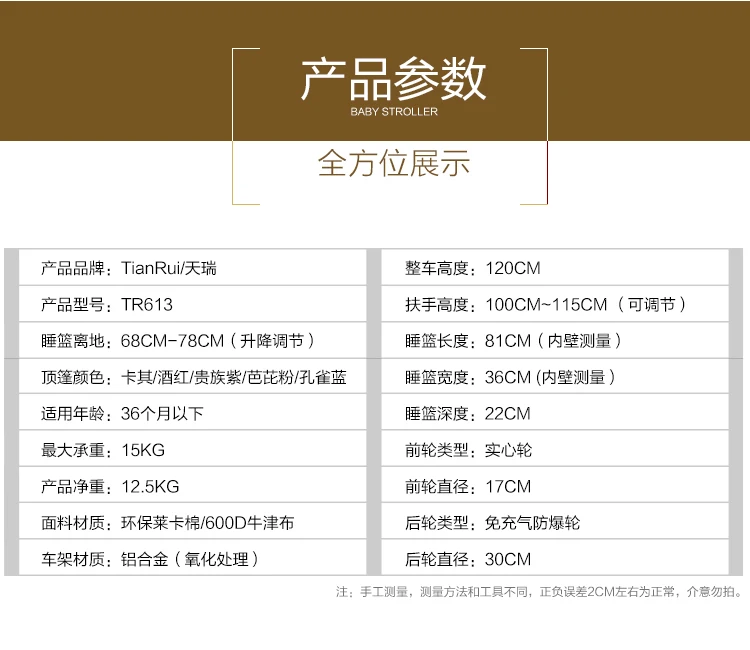Click the 产品参数 heading
The height and width of the screenshot is (650, 750).
[393, 79]
